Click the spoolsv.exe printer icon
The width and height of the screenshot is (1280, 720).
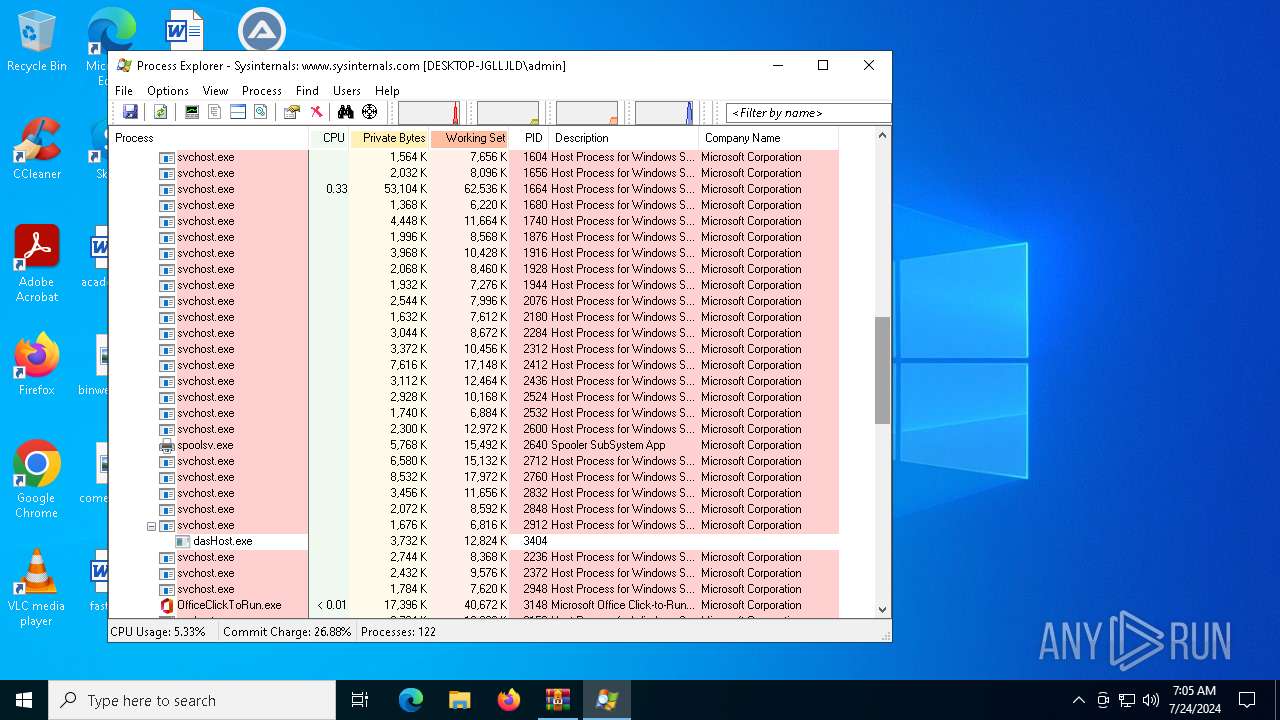tap(167, 445)
